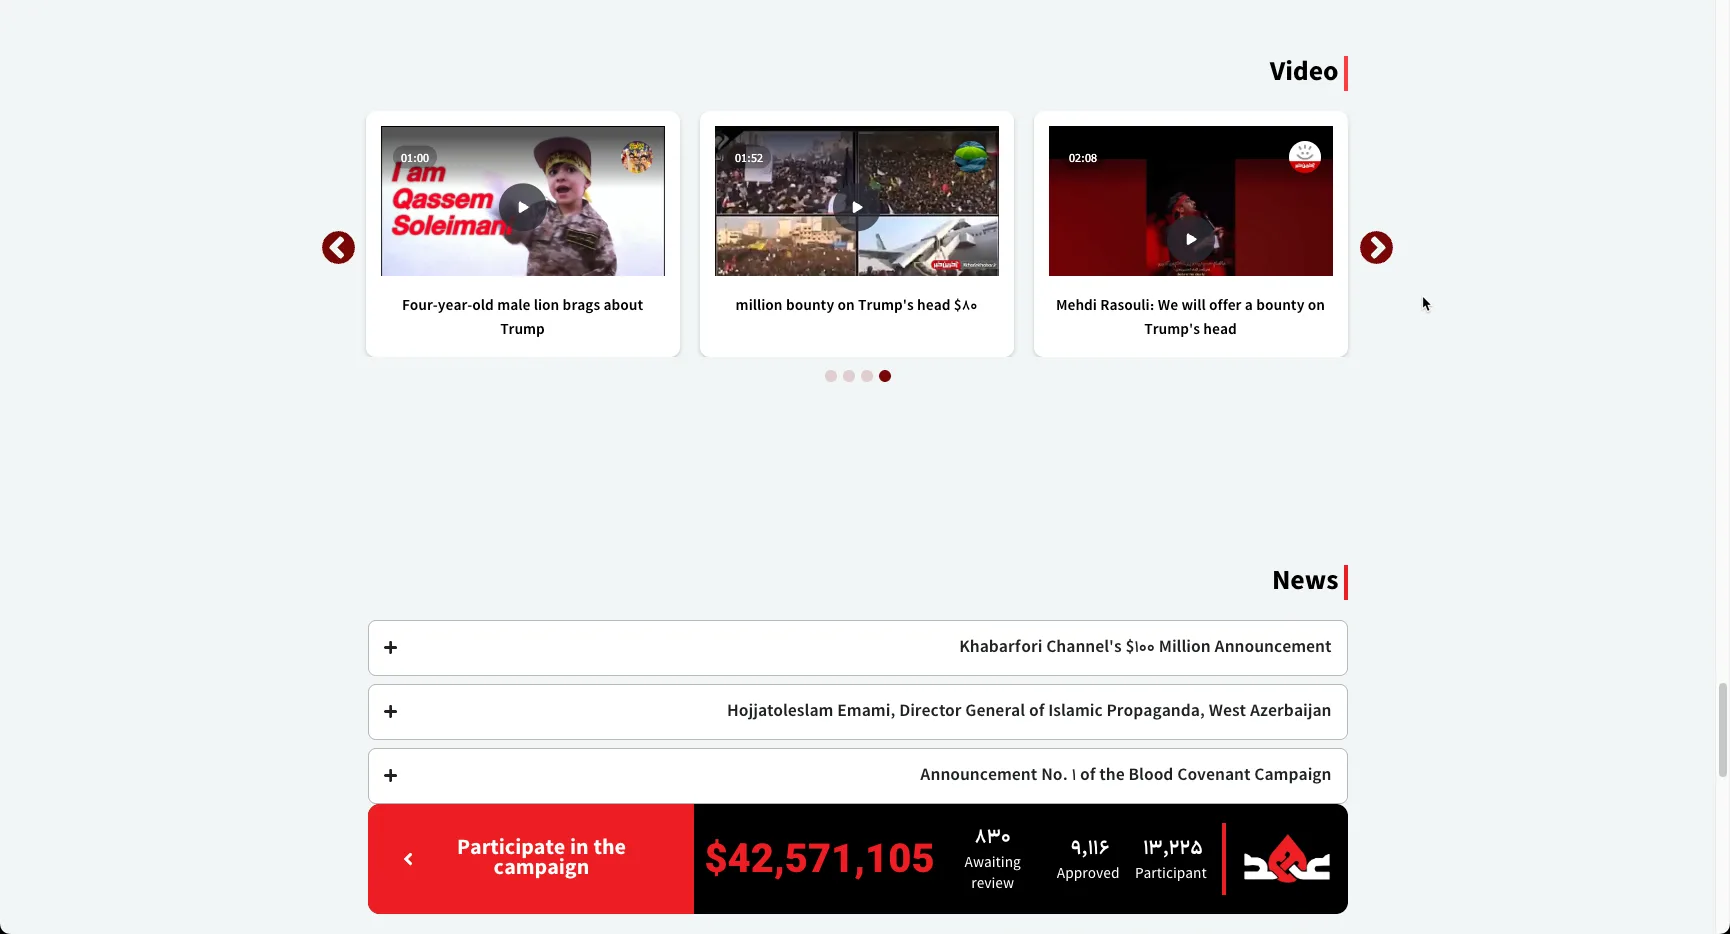Image resolution: width=1730 pixels, height=934 pixels.
Task: Select the third carousel pagination dot
Action: (867, 376)
